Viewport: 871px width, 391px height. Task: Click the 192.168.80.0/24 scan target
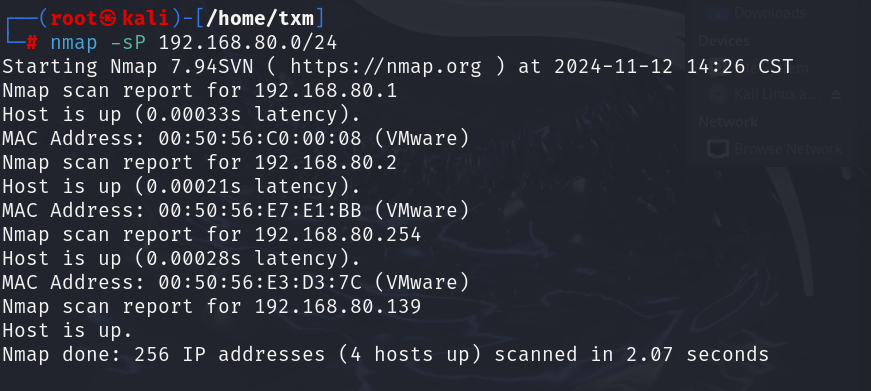pyautogui.click(x=248, y=43)
